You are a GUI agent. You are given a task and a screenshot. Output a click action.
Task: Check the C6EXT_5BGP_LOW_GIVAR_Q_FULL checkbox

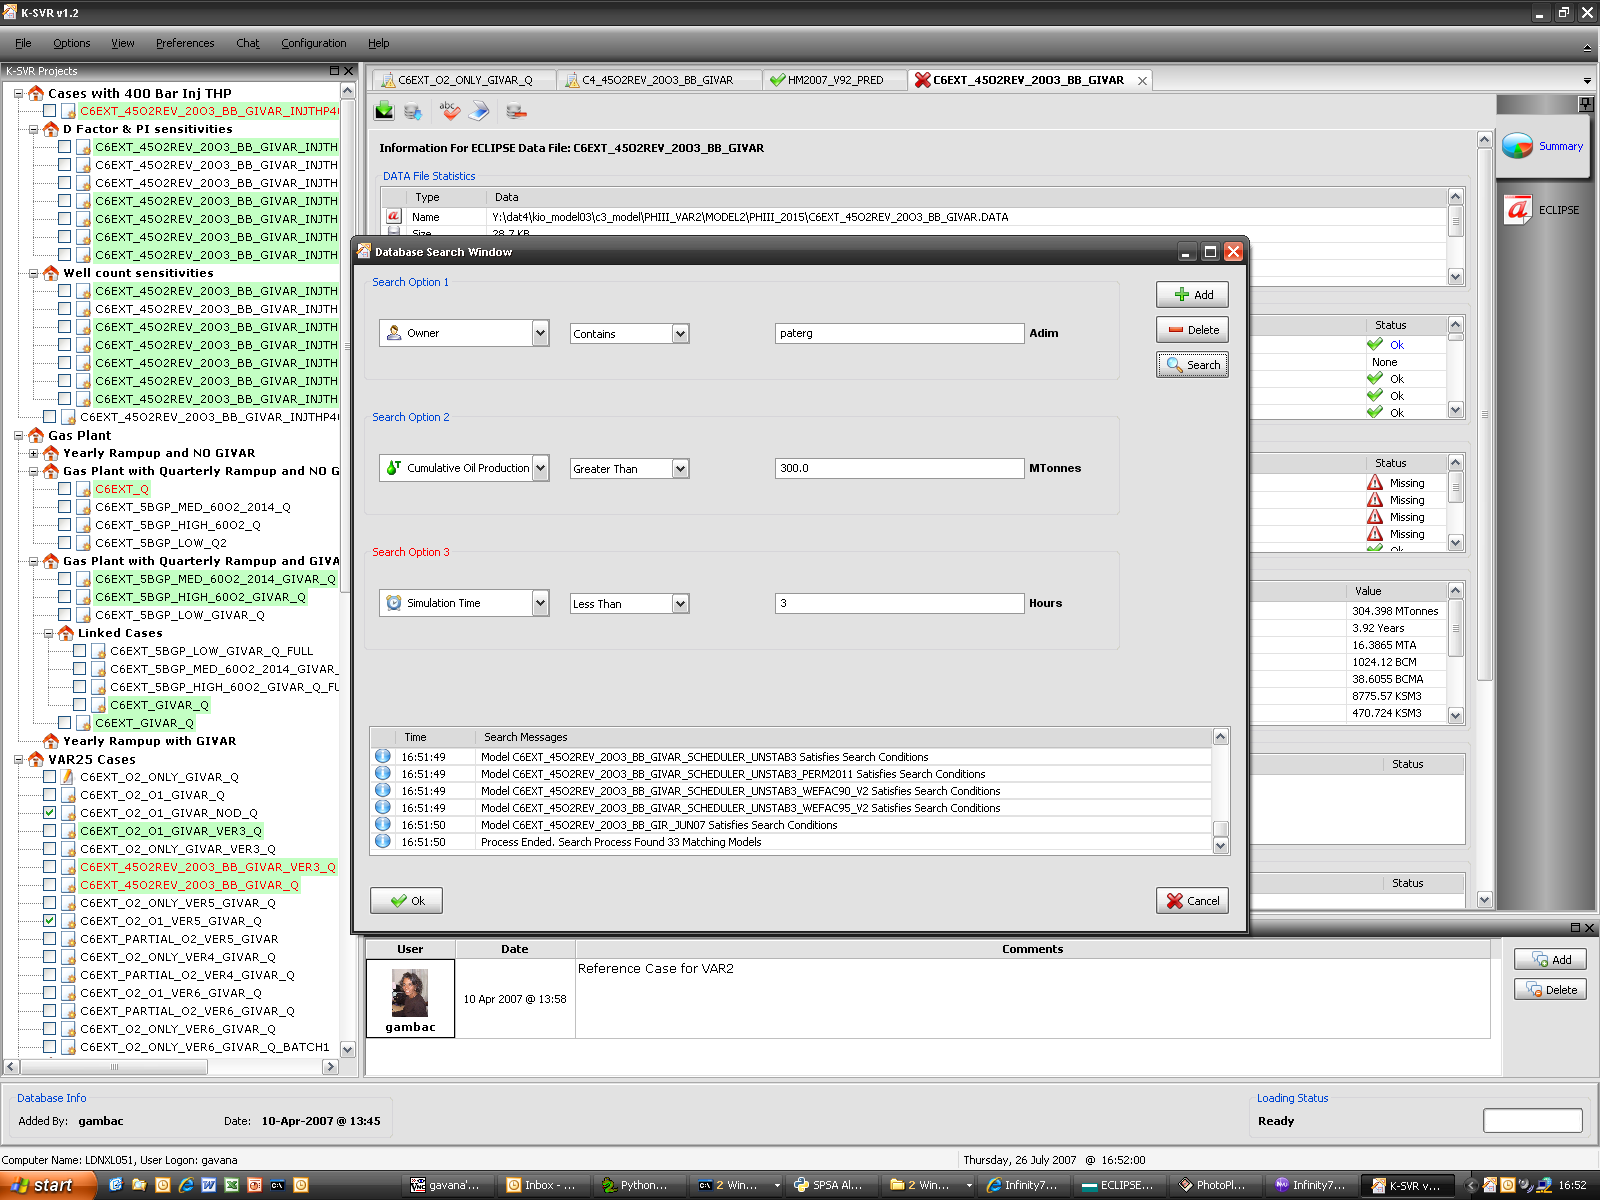click(x=79, y=651)
